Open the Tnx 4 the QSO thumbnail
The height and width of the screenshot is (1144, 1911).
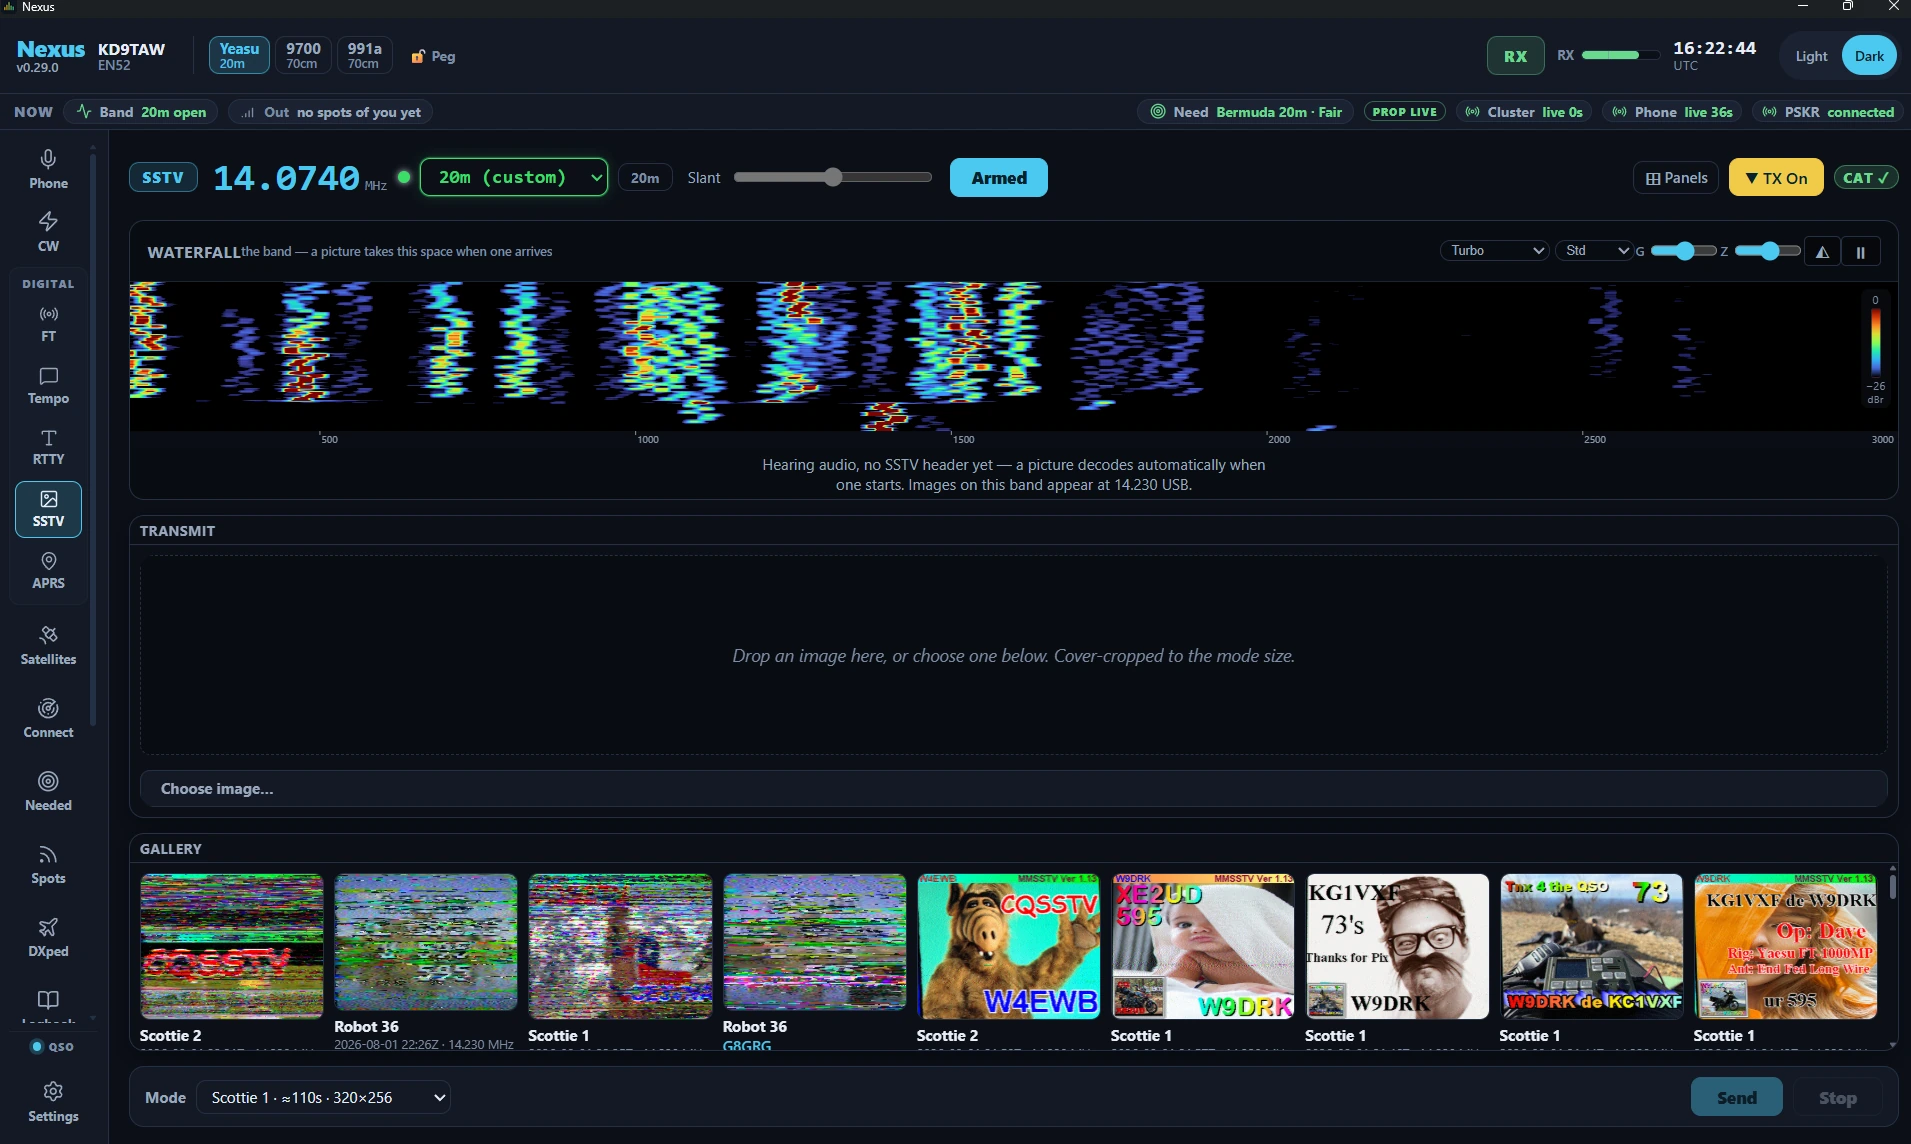pyautogui.click(x=1591, y=946)
